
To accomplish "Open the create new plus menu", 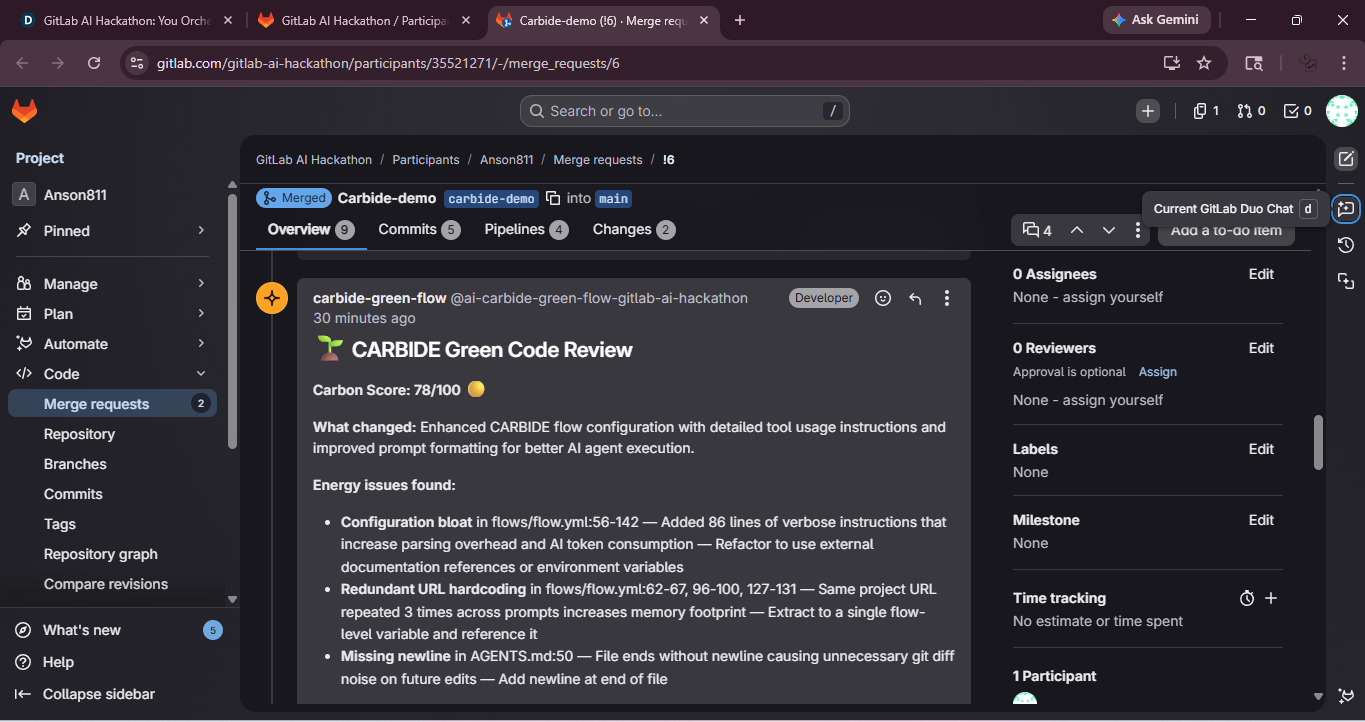I will pos(1148,111).
